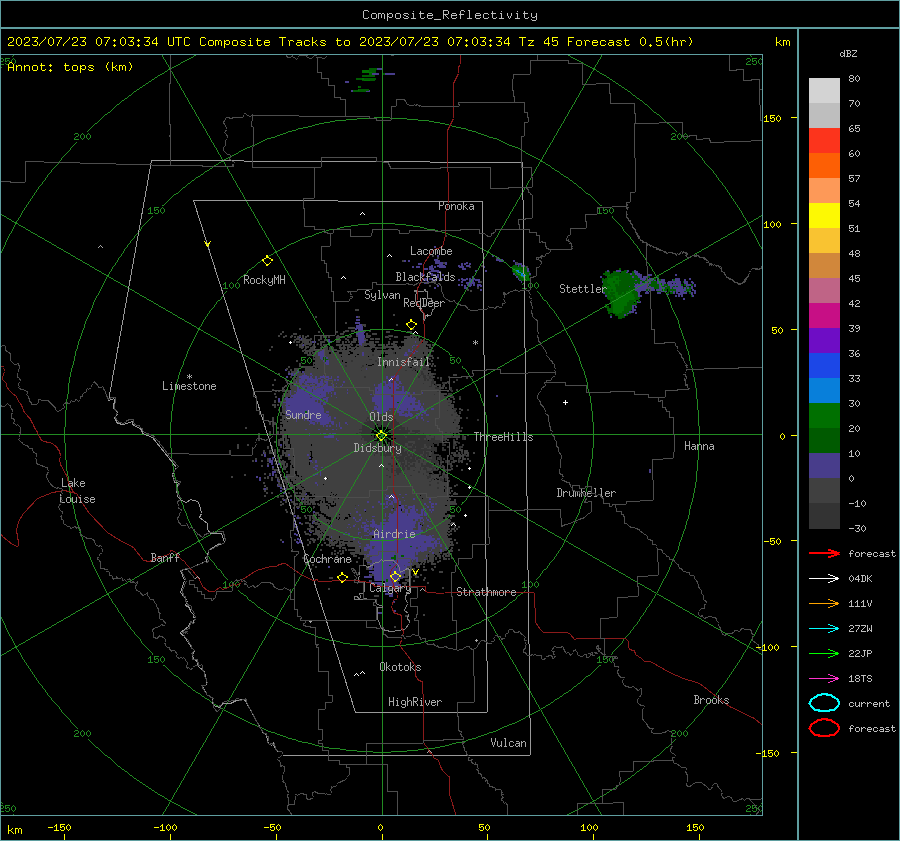Pick the magenta 42–39 dBZ swatch
900x841 pixels.
[824, 316]
